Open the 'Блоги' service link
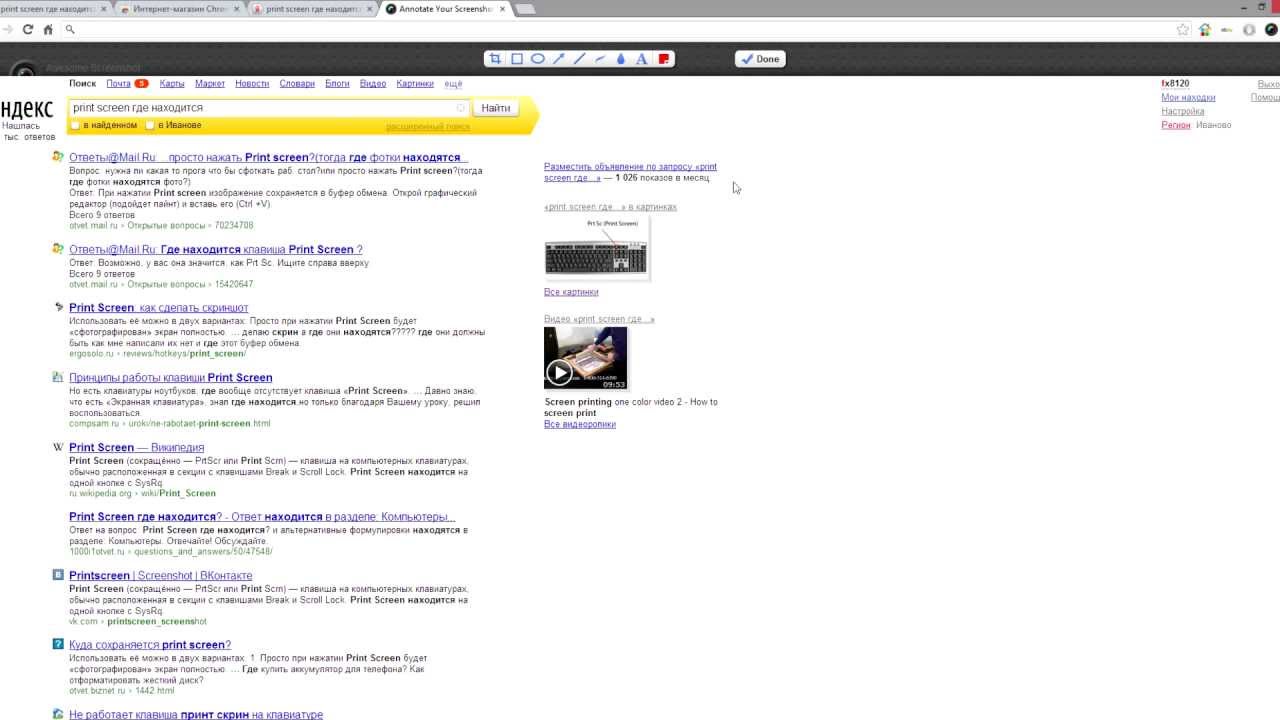 [337, 84]
